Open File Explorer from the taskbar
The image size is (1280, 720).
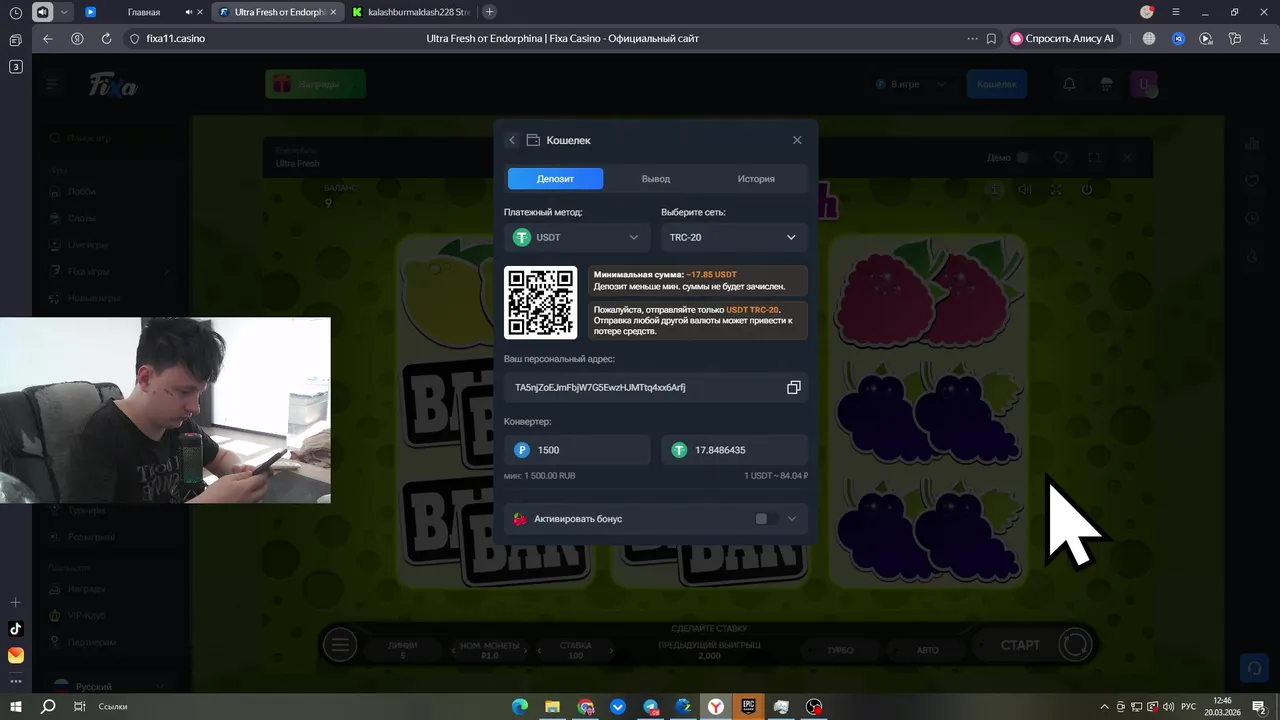tap(552, 706)
